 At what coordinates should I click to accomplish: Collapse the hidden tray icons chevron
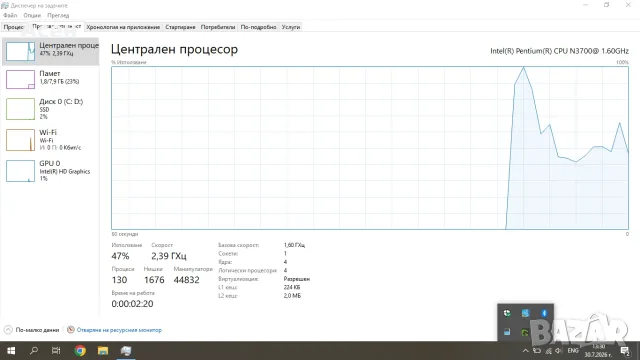point(525,351)
